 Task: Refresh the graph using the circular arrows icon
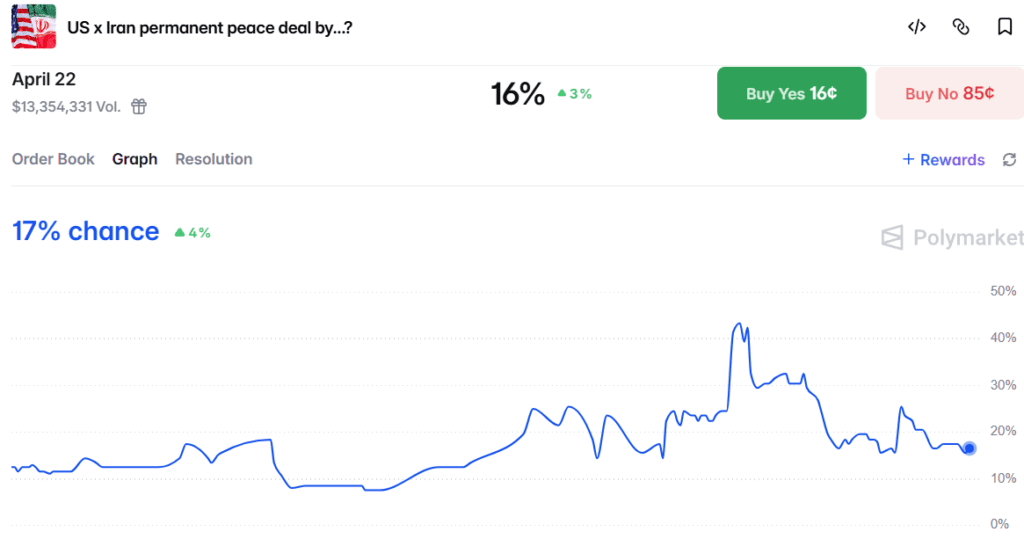point(1010,160)
